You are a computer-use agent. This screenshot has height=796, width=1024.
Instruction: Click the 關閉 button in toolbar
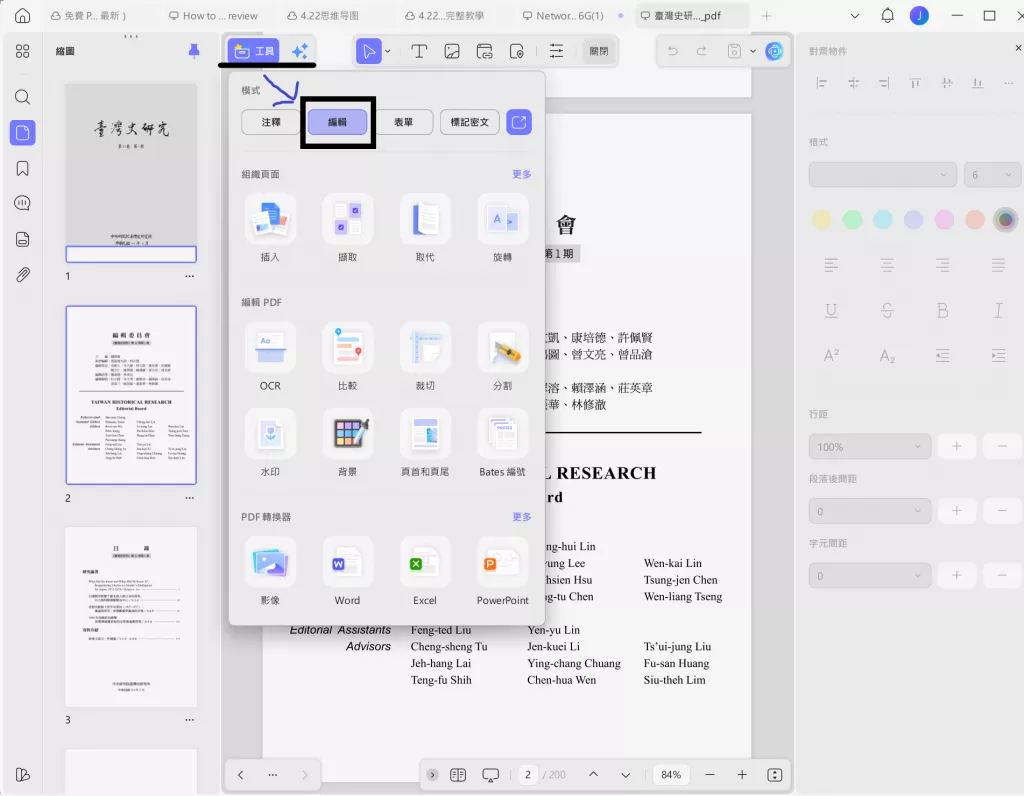(599, 51)
